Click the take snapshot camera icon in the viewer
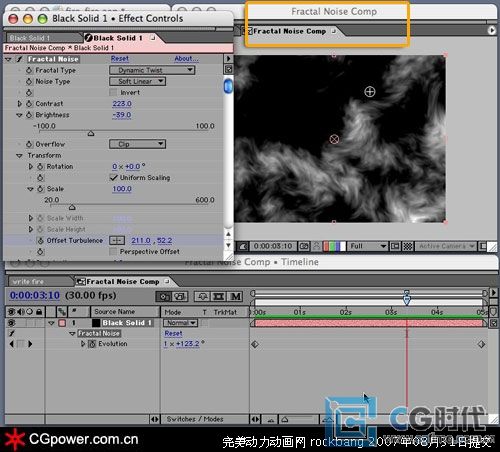This screenshot has height=452, width=500. pos(304,246)
